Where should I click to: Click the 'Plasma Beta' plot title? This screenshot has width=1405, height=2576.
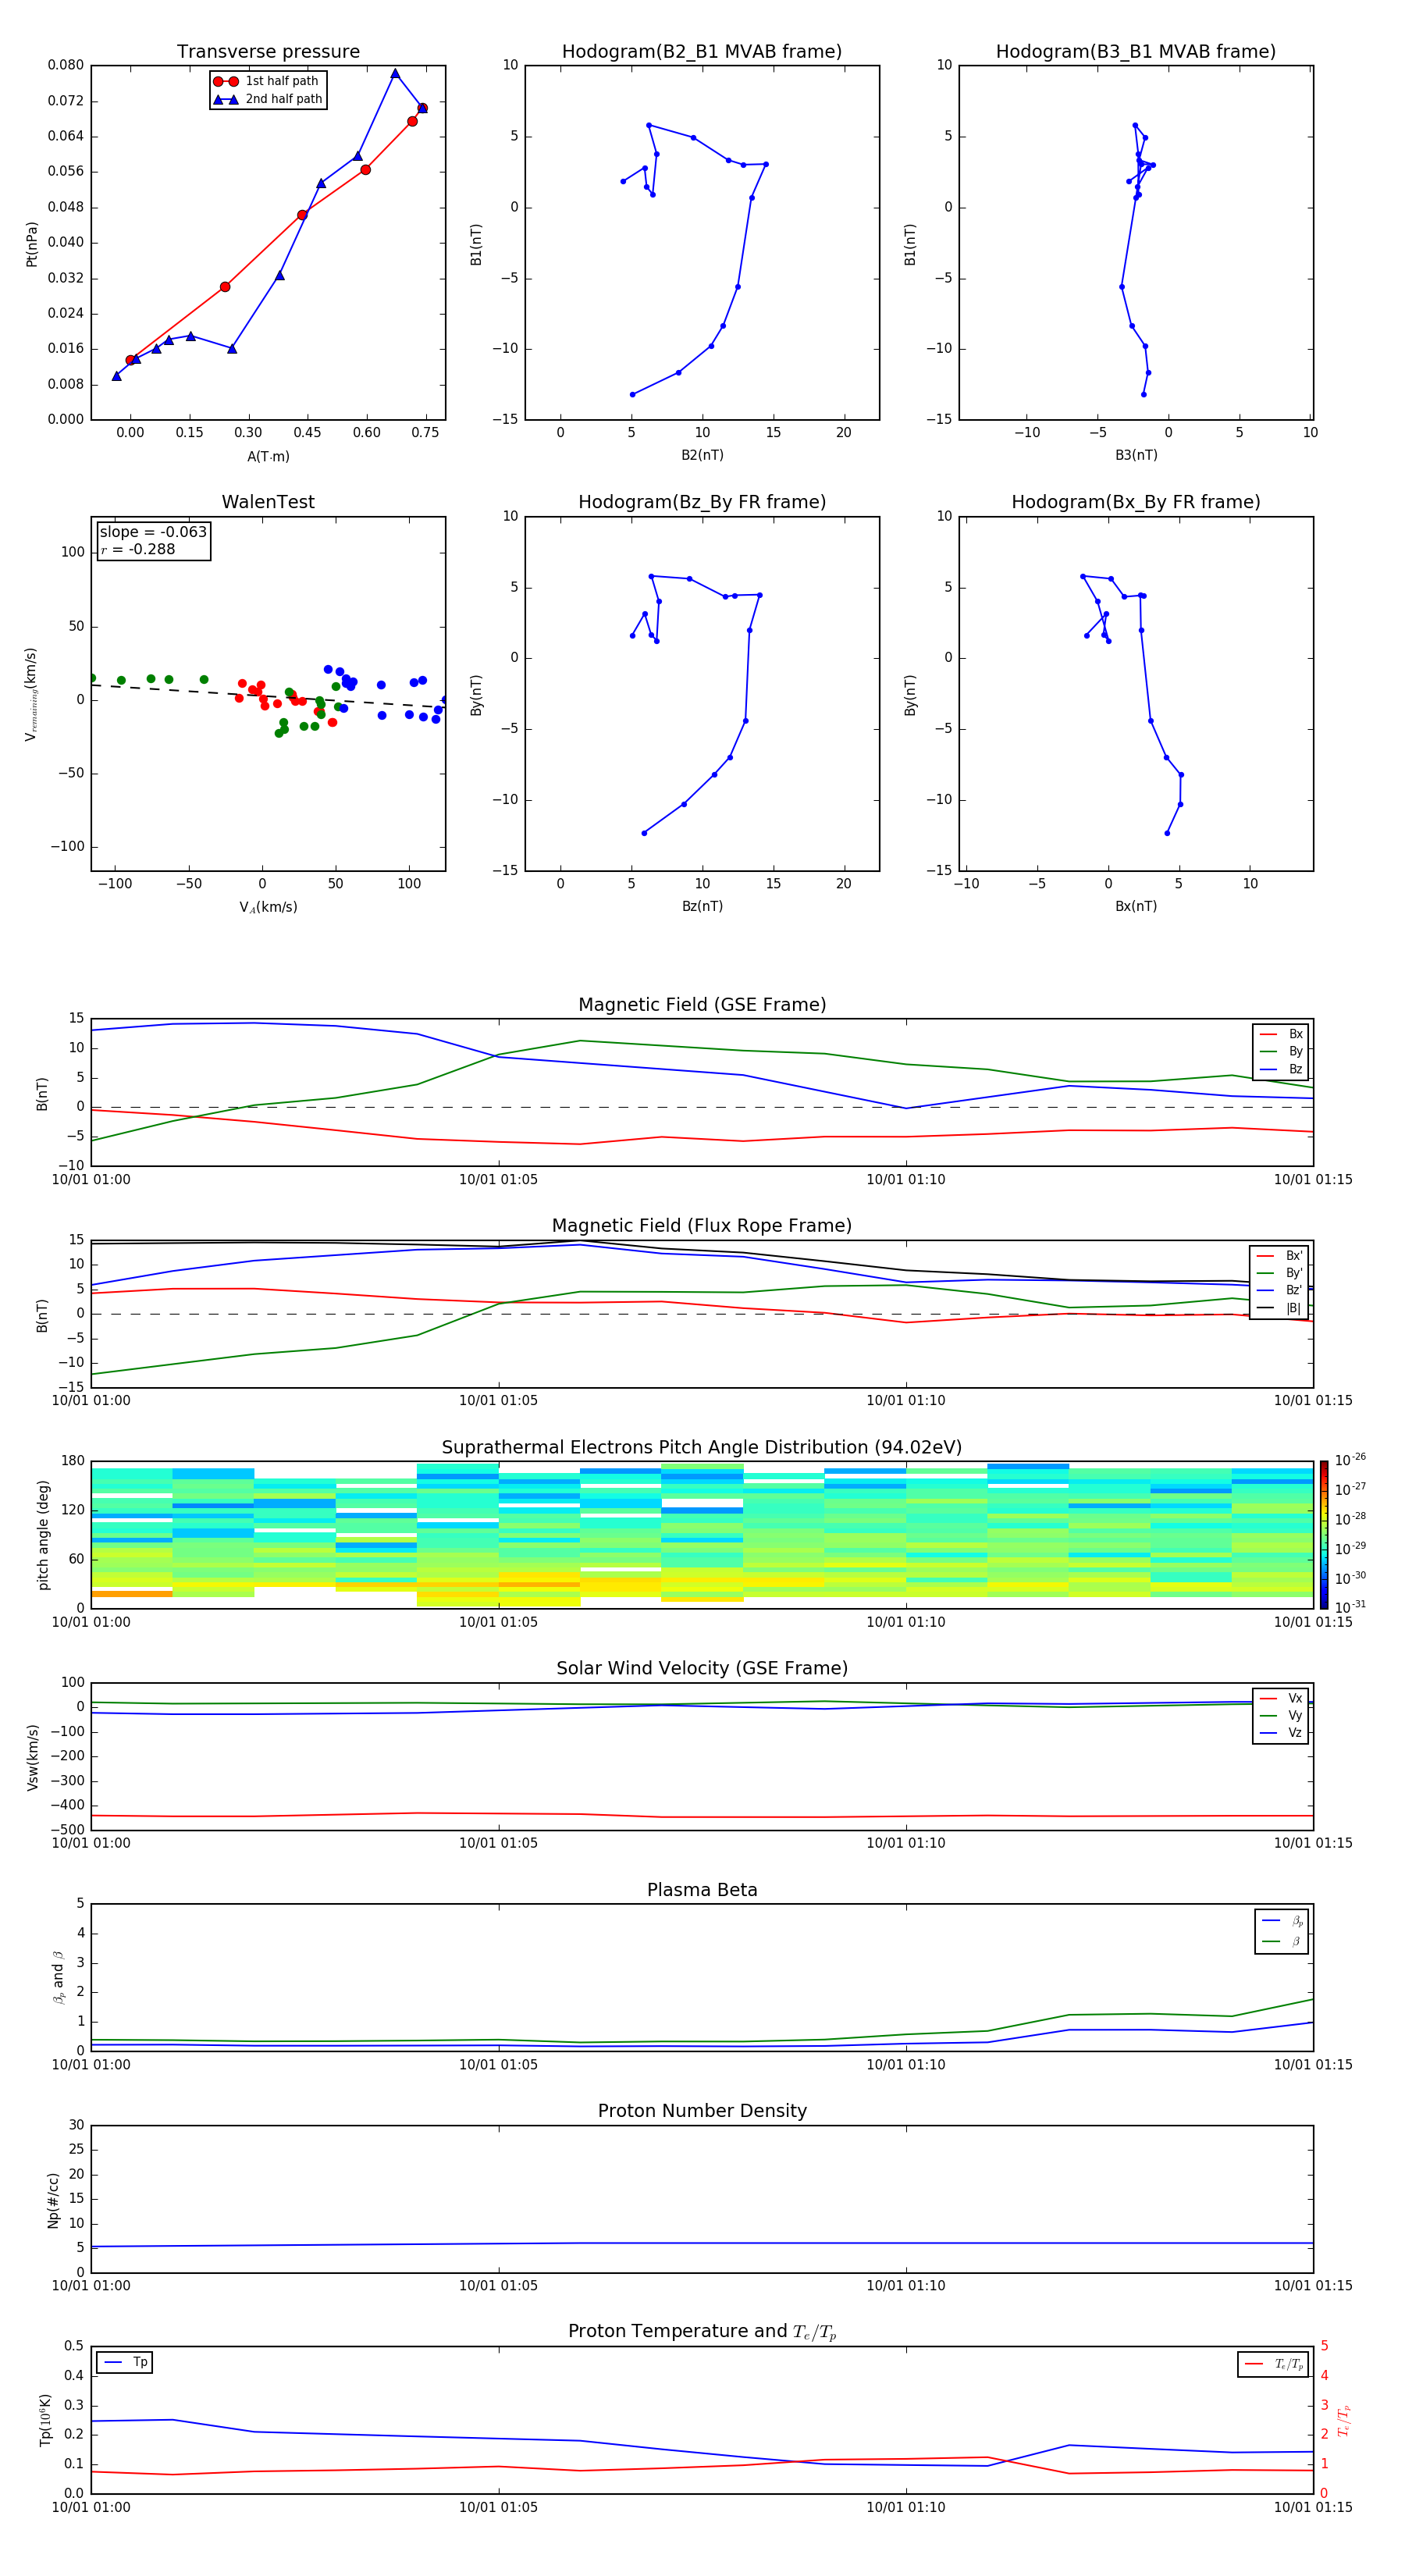[702, 1891]
